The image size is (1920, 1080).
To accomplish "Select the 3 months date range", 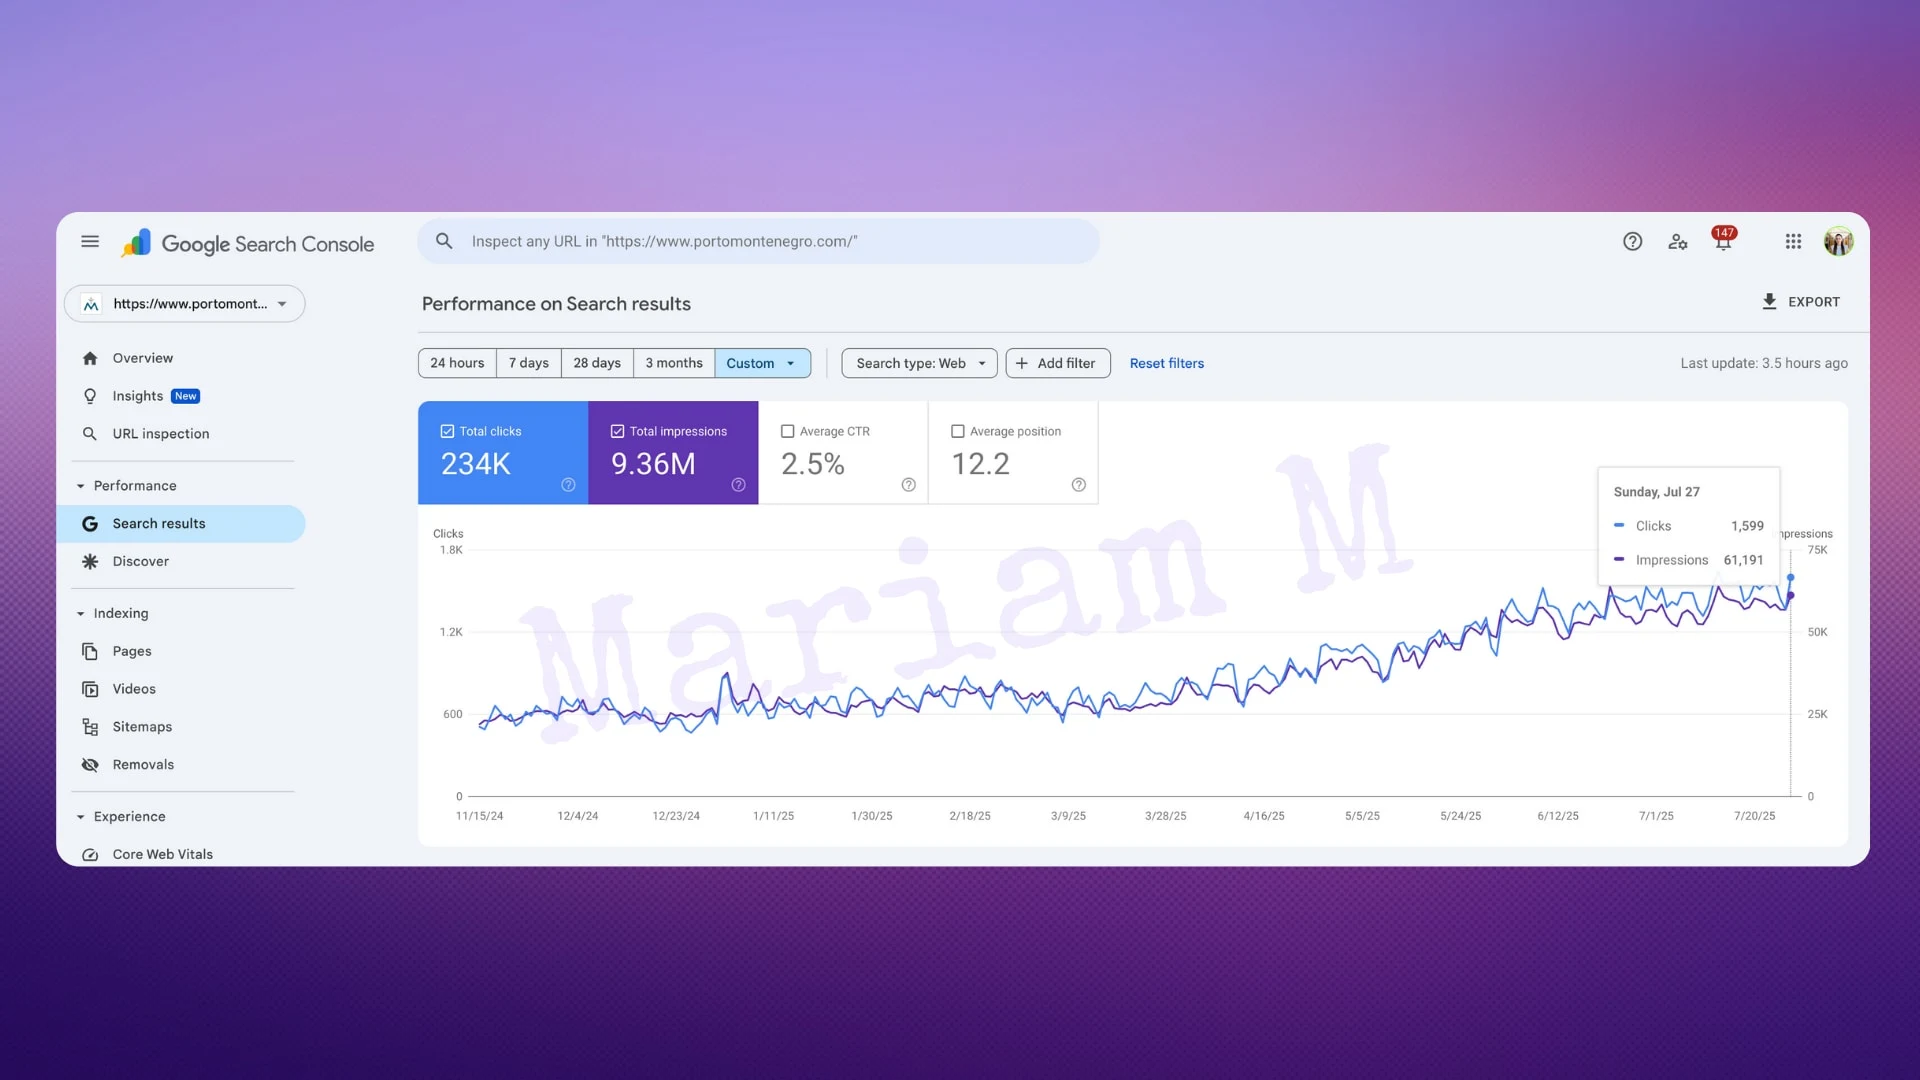I will tap(674, 363).
